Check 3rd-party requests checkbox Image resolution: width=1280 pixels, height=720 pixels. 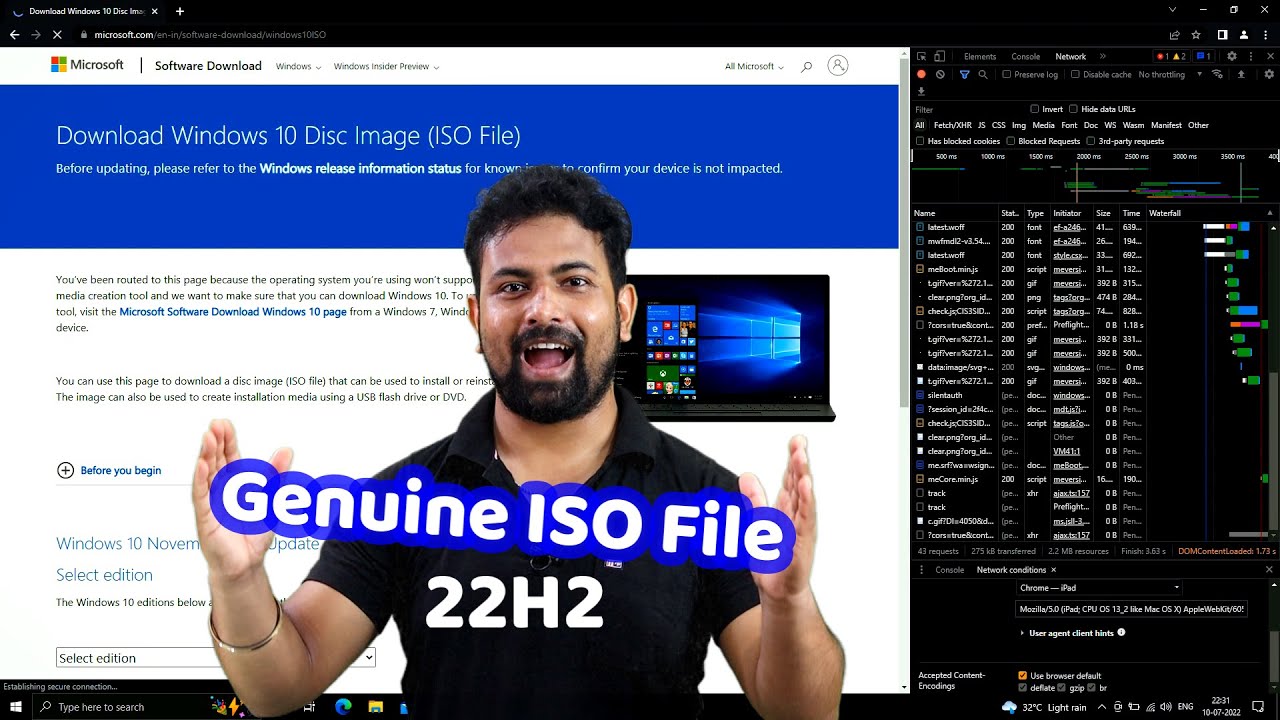(1091, 141)
